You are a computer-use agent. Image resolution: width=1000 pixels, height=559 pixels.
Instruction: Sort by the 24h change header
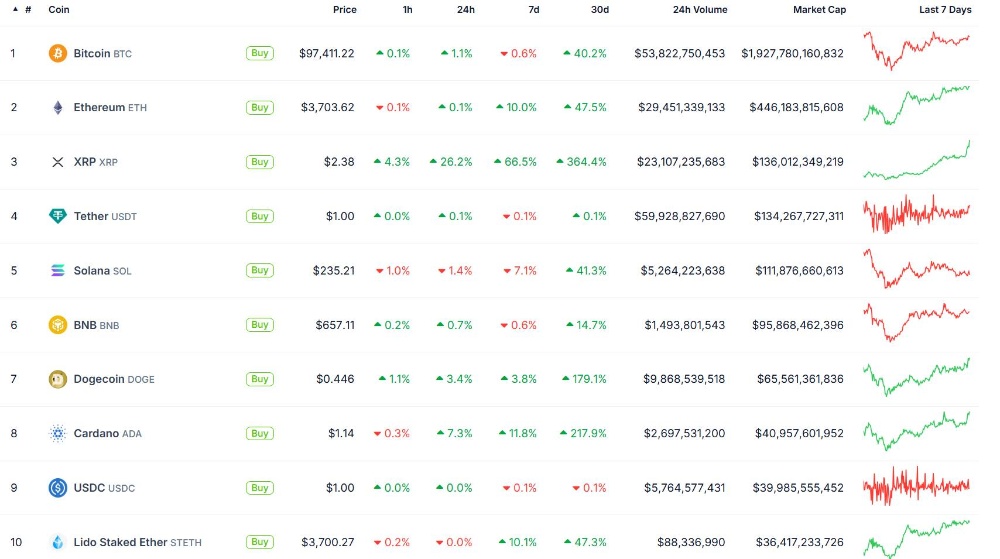[466, 10]
